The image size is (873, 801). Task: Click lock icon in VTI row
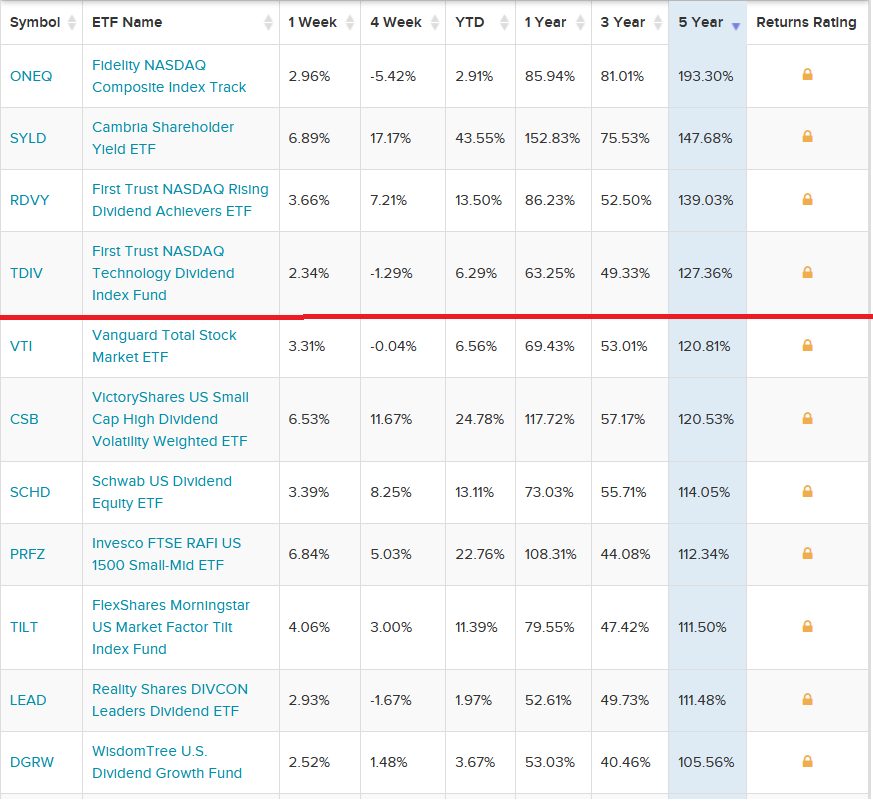pyautogui.click(x=807, y=345)
